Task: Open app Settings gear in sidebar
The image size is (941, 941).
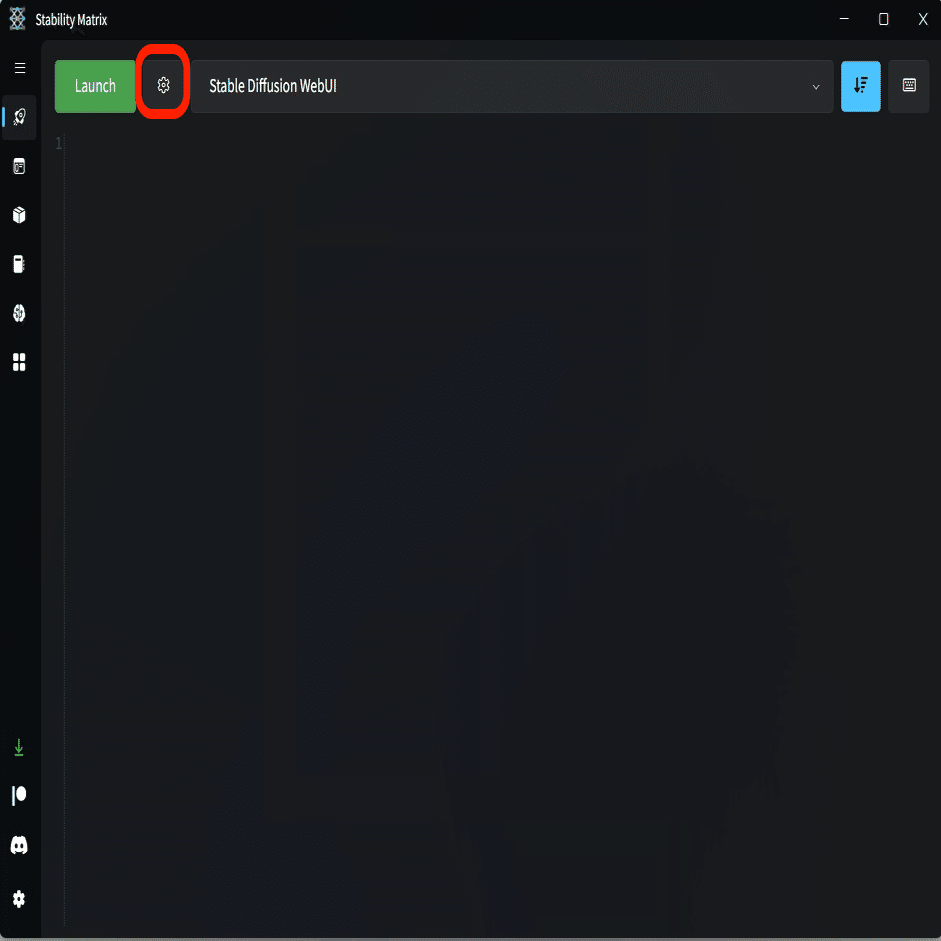Action: click(19, 898)
